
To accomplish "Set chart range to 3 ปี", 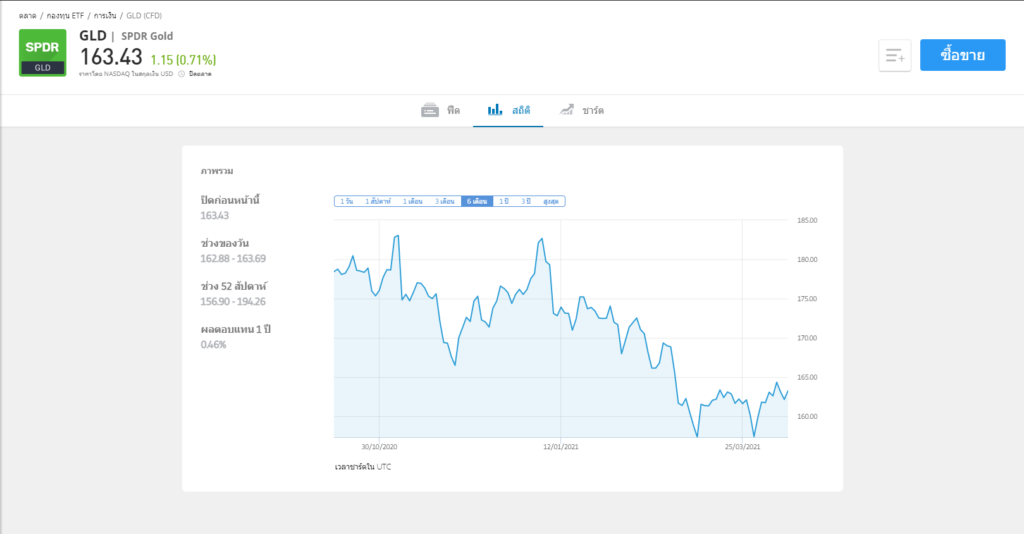I will point(526,201).
